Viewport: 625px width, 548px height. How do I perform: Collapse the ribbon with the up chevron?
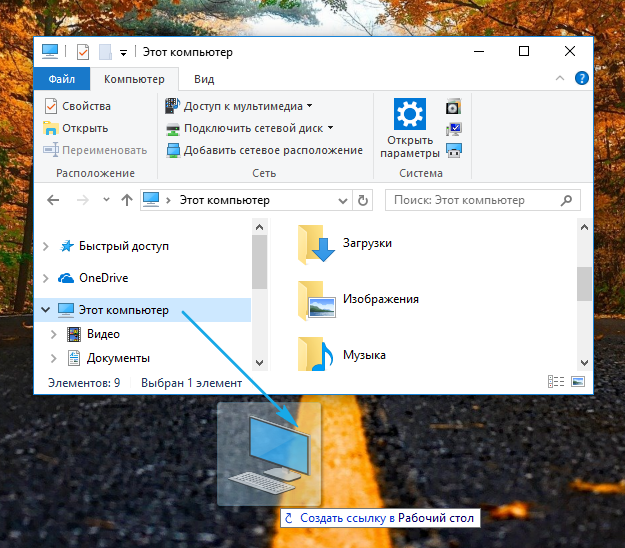(560, 78)
